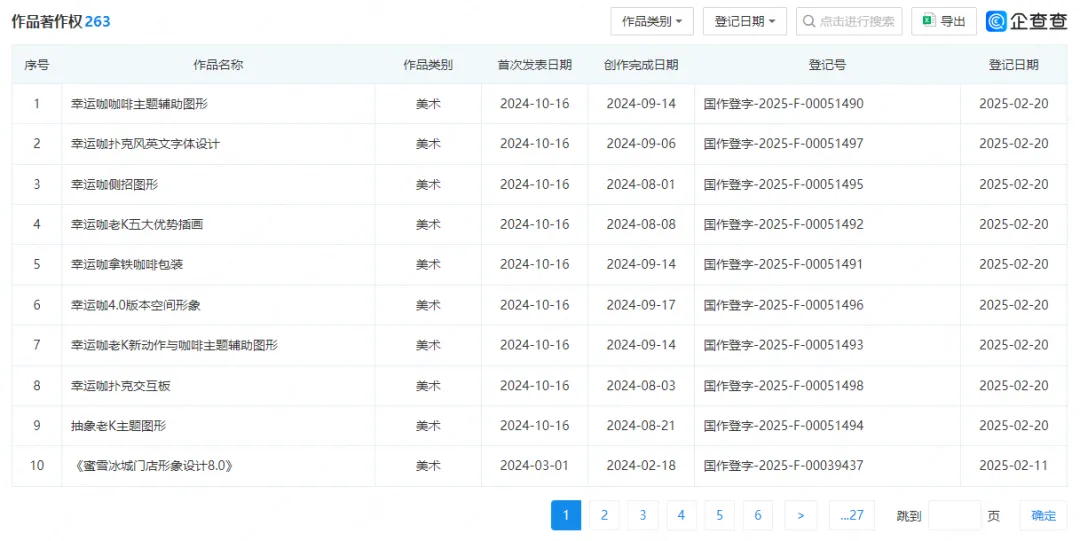Click registration number 国作登字-2025-F-00051492
This screenshot has width=1080, height=541.
click(783, 224)
